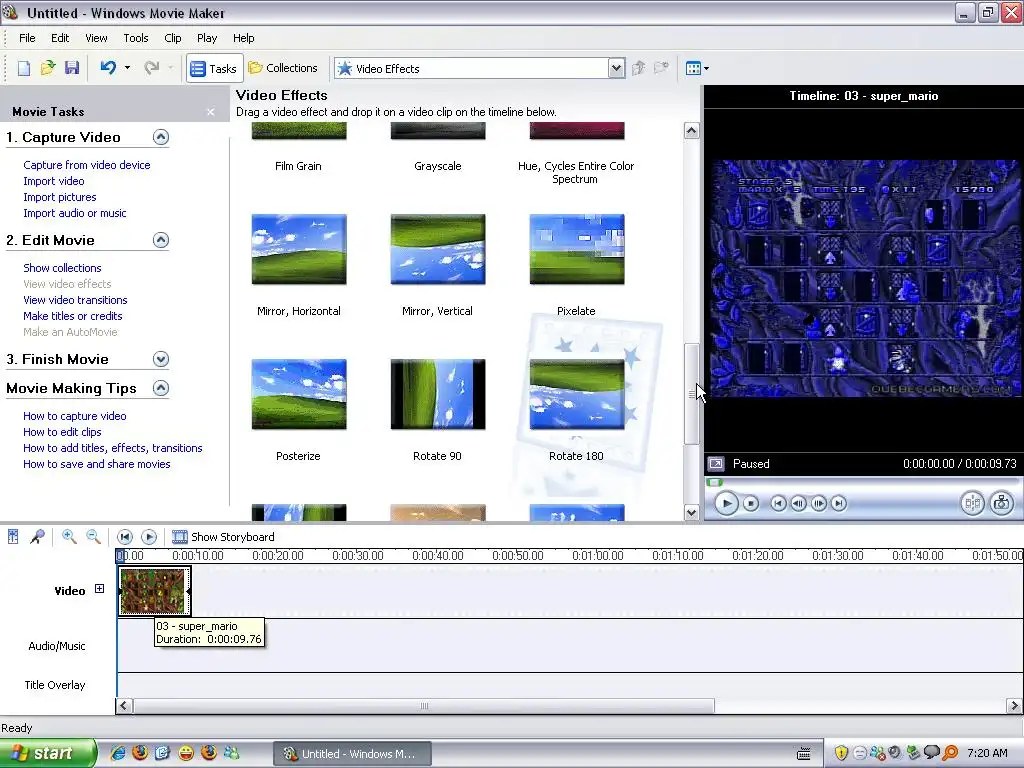Click the Show Storyboard button

click(x=223, y=537)
